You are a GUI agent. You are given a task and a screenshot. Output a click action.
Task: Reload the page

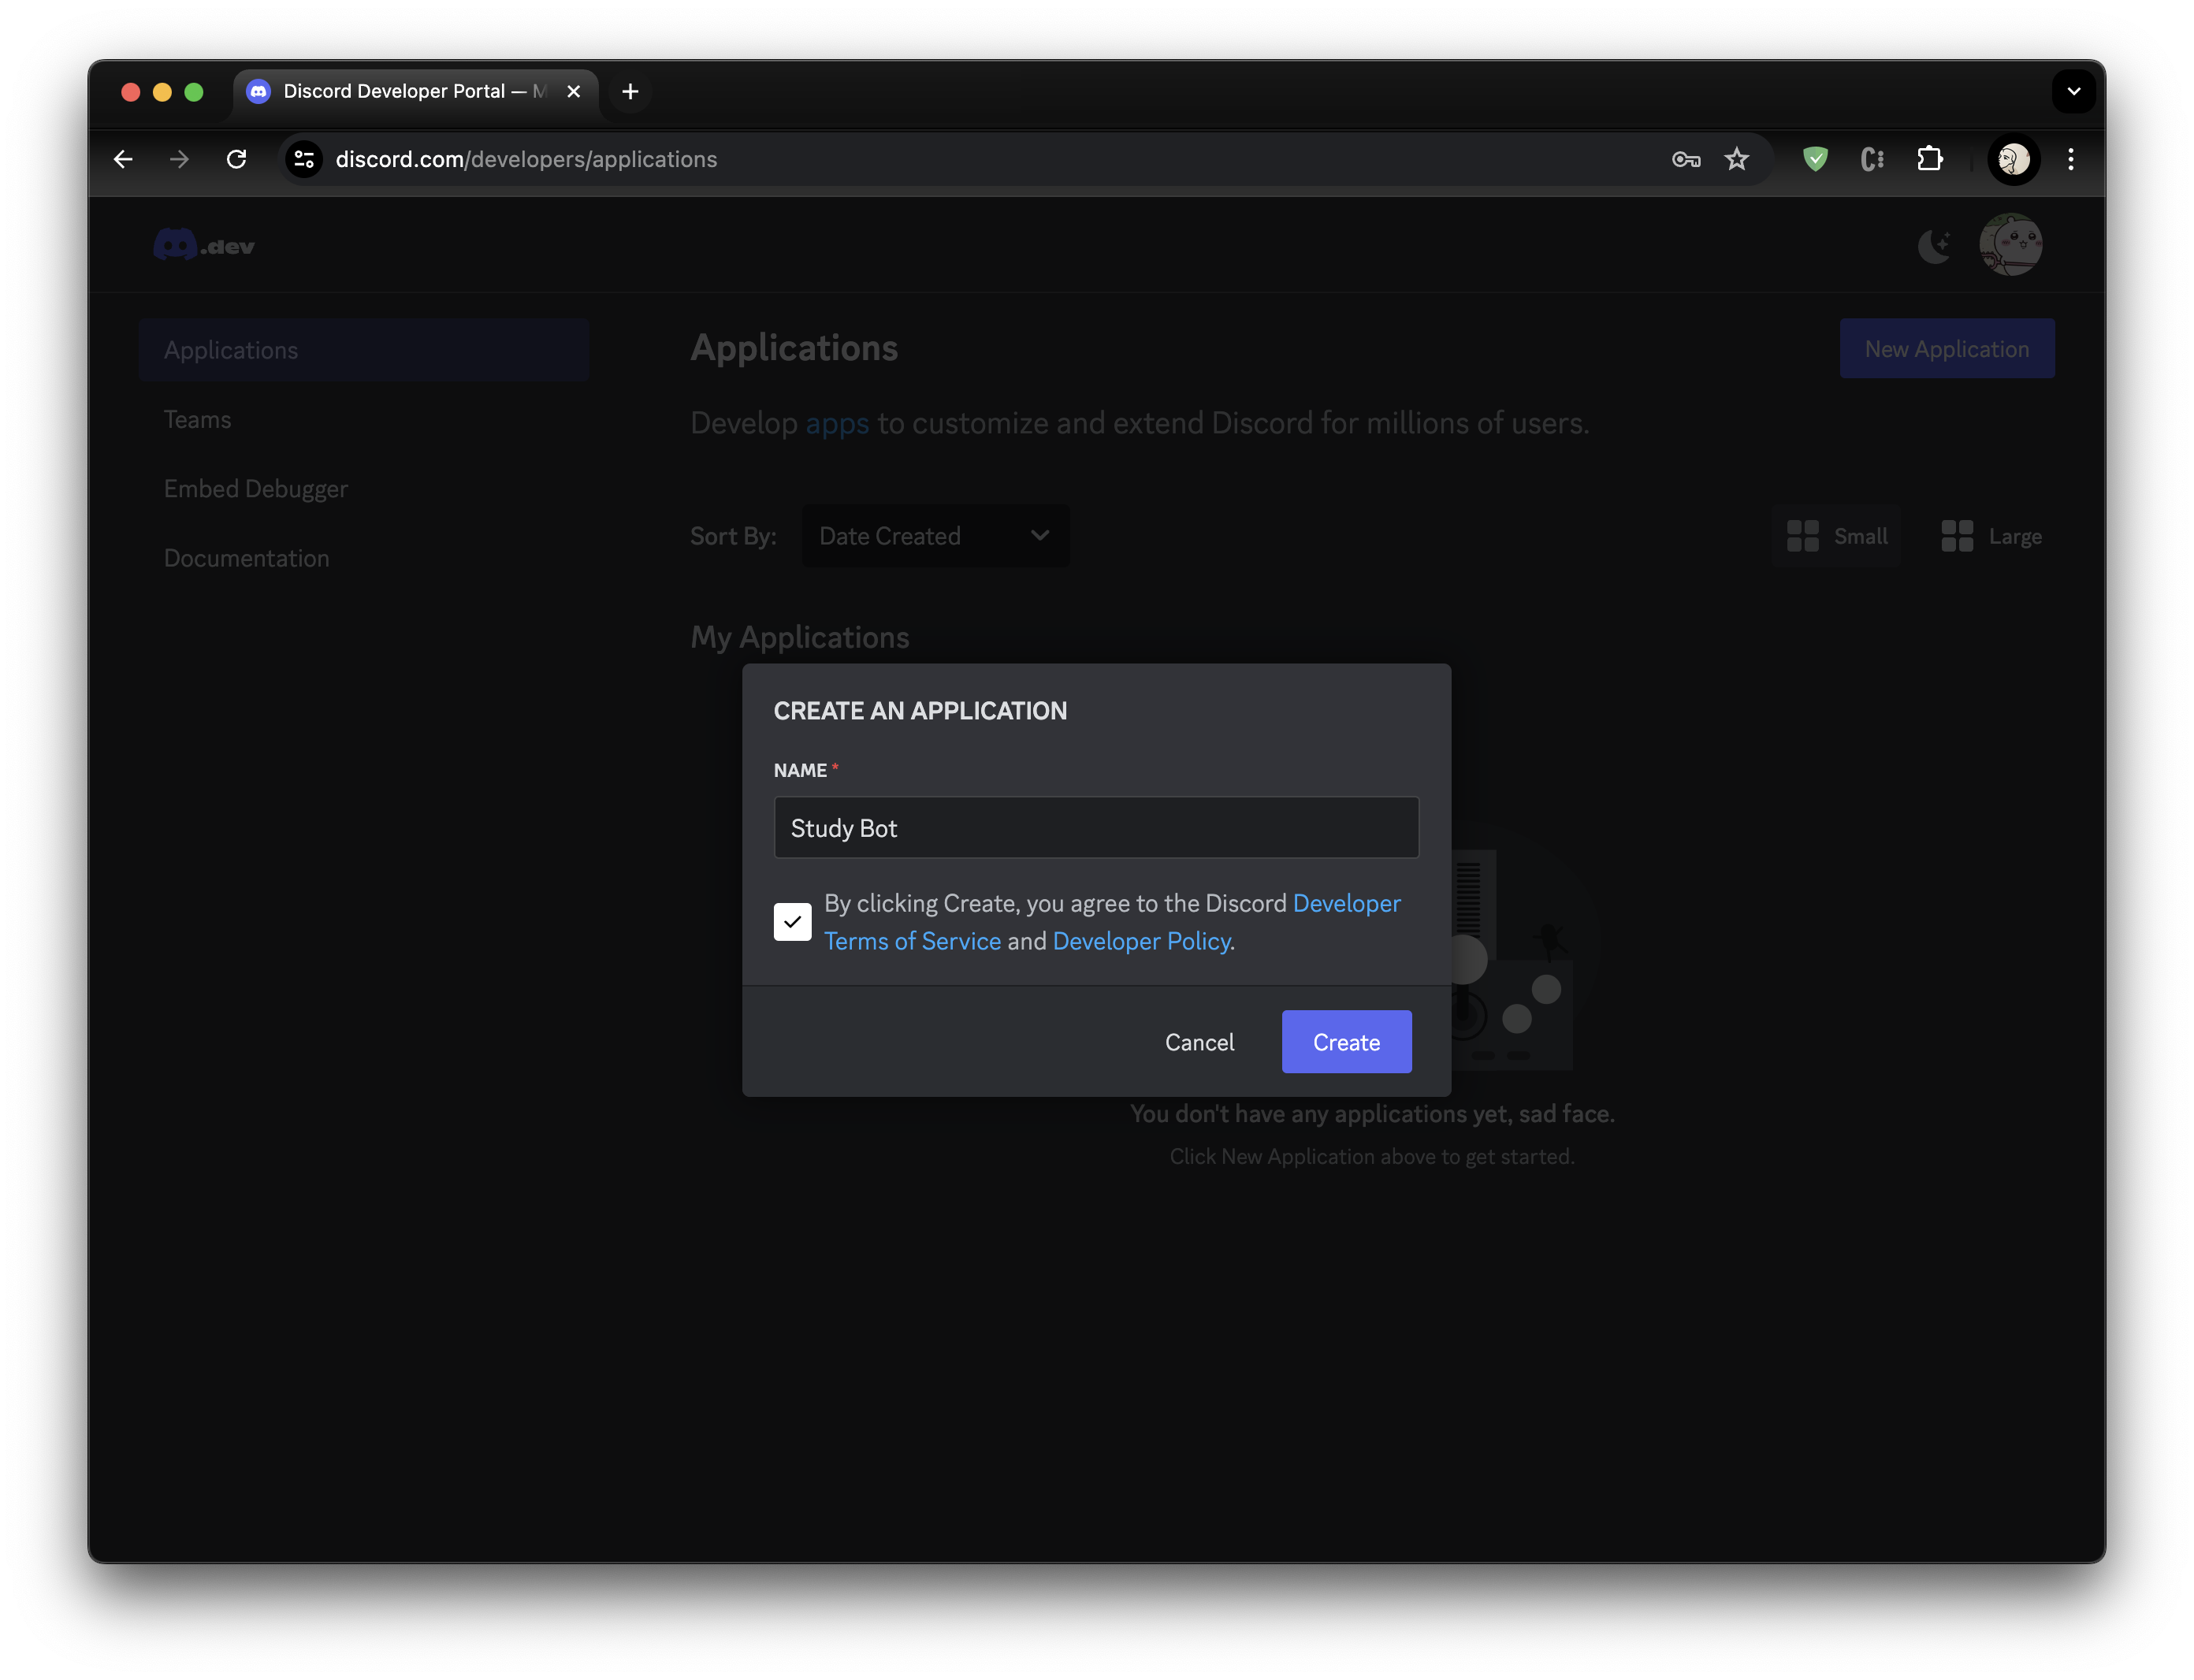(x=236, y=159)
